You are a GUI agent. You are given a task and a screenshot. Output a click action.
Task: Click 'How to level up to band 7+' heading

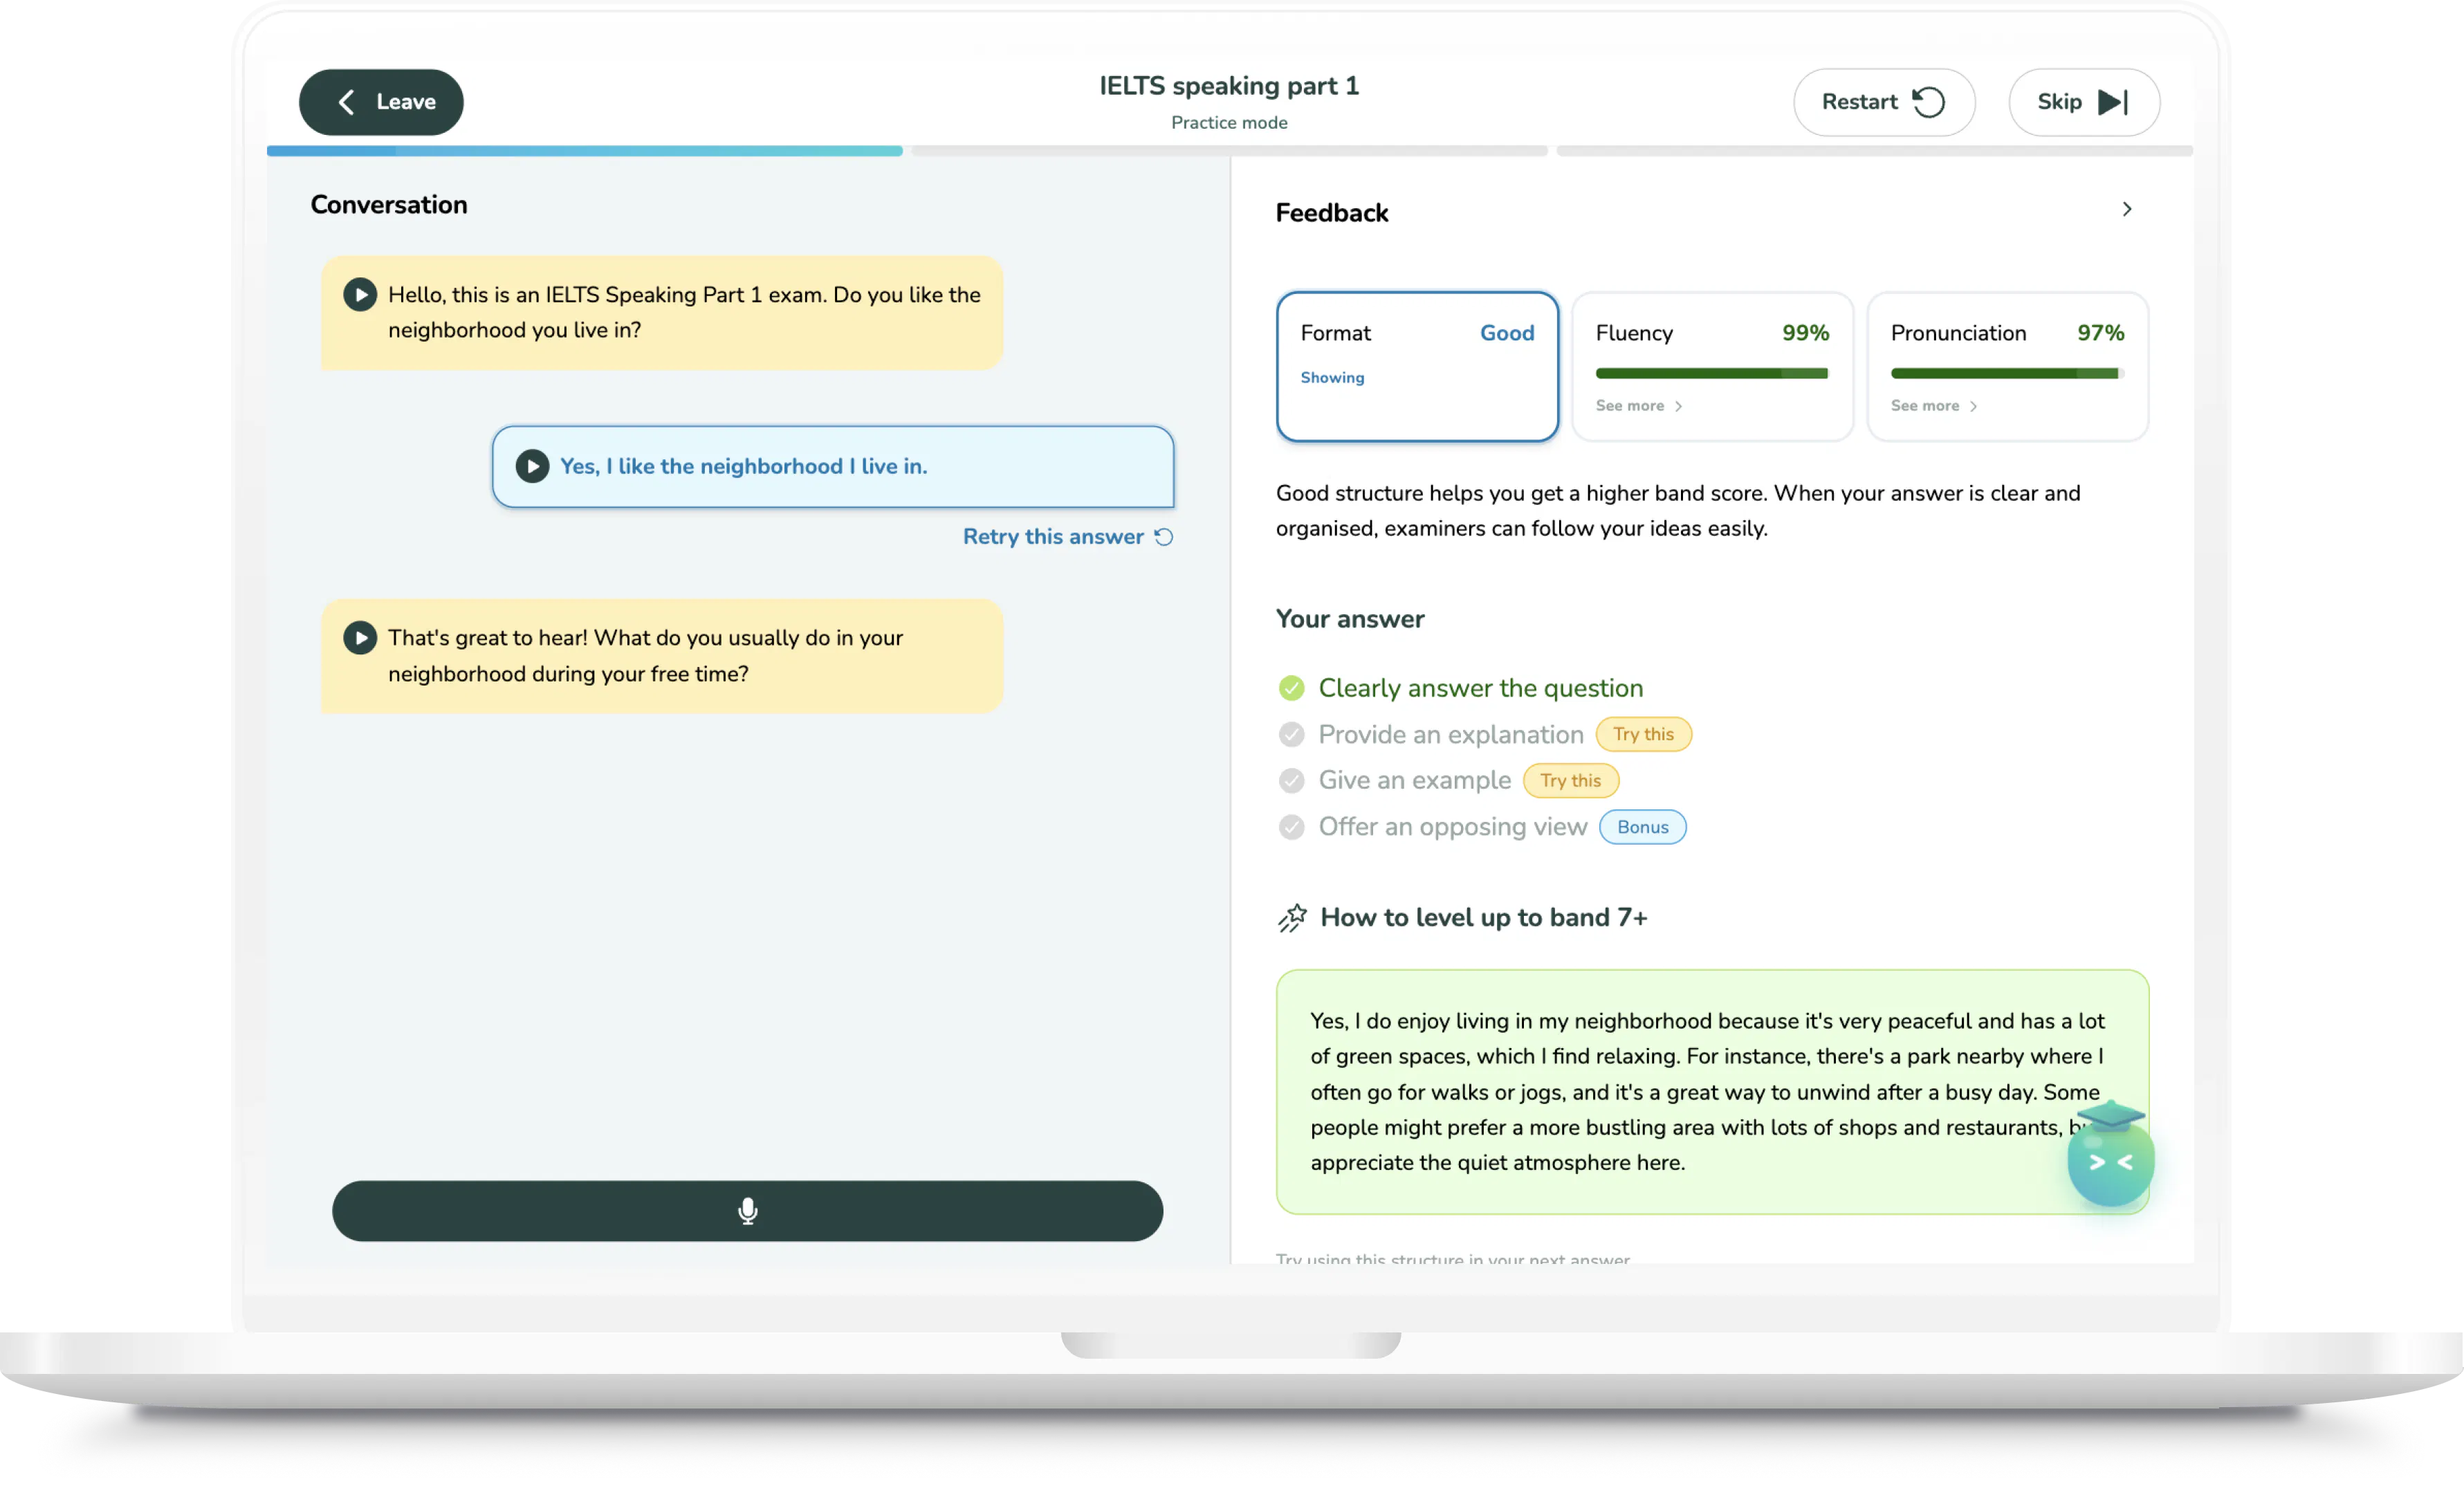1483,918
